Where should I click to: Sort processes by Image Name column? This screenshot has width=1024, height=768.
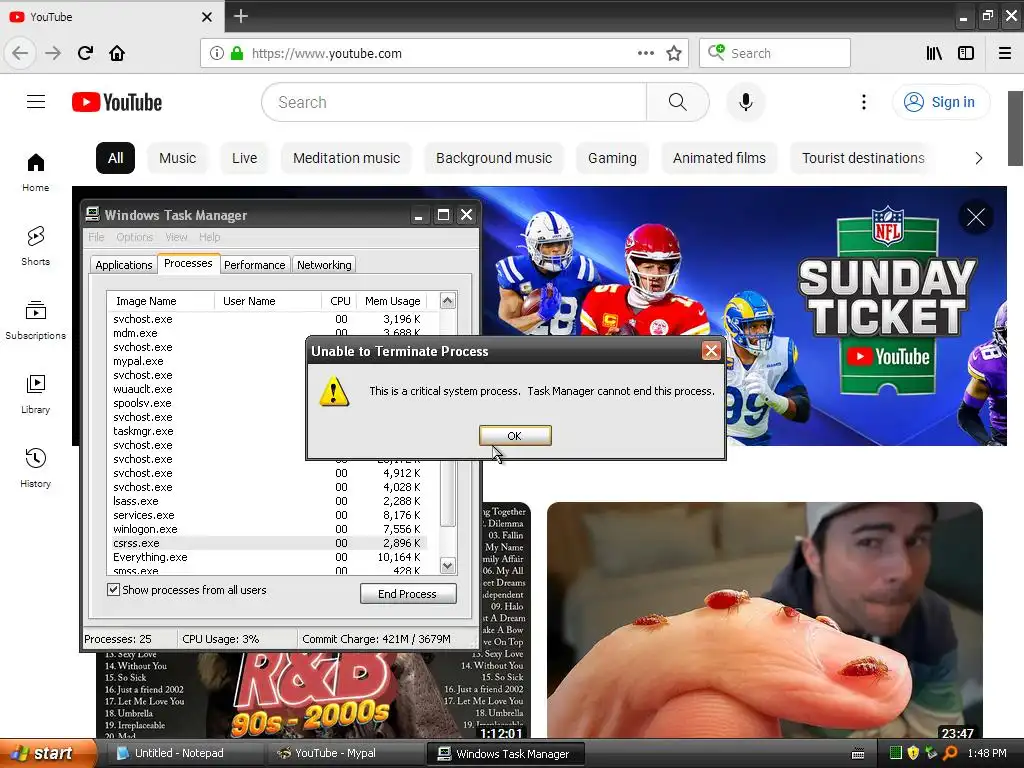pyautogui.click(x=161, y=301)
